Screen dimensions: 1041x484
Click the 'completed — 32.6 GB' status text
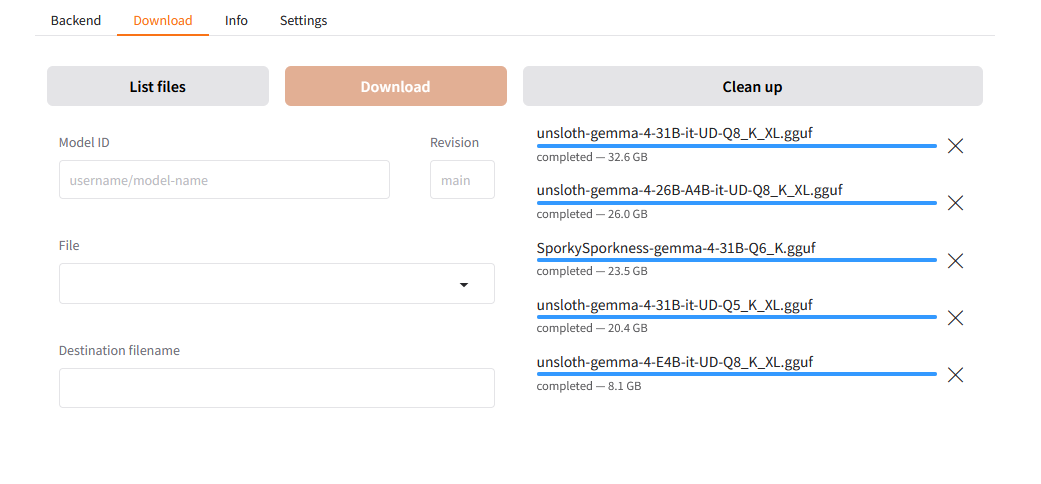[x=592, y=157]
